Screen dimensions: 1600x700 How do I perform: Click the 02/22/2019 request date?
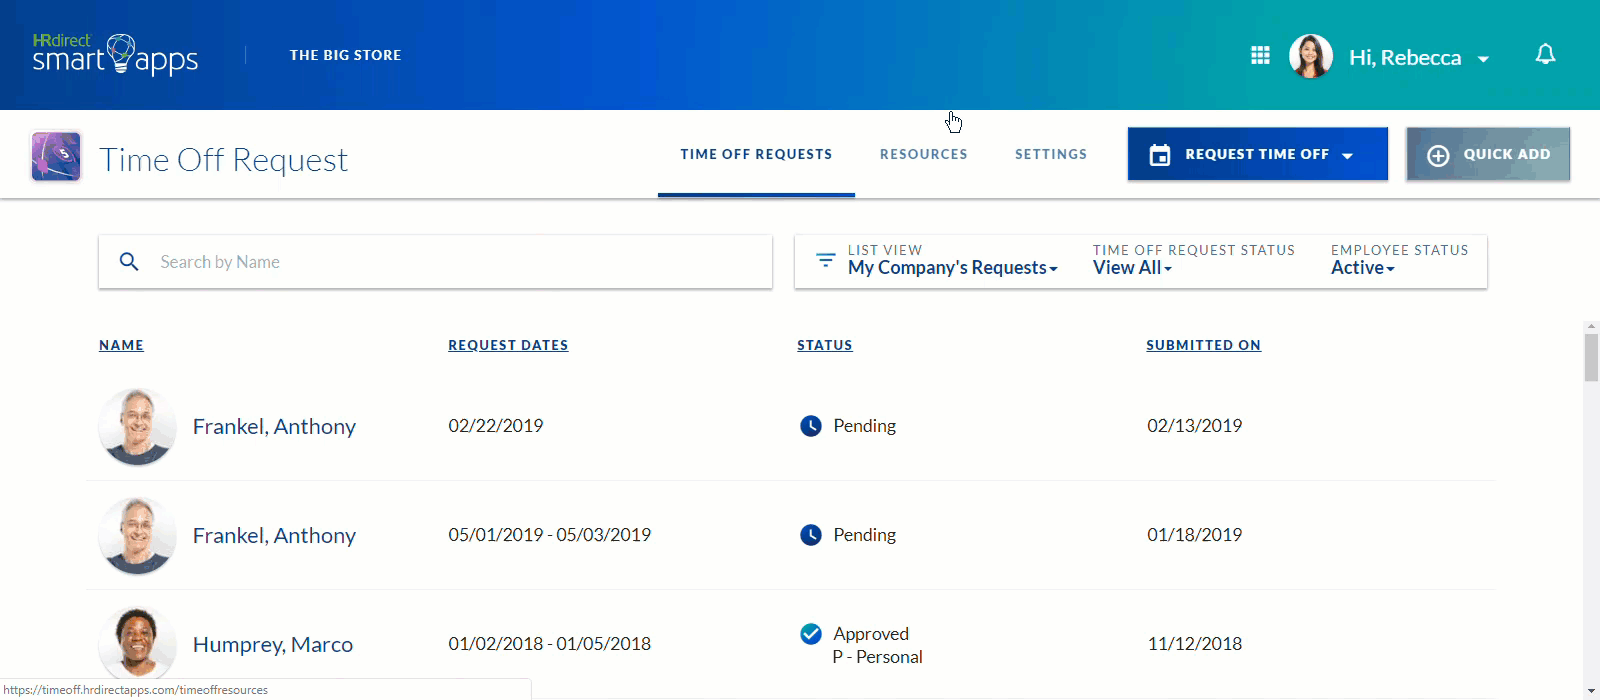[496, 426]
